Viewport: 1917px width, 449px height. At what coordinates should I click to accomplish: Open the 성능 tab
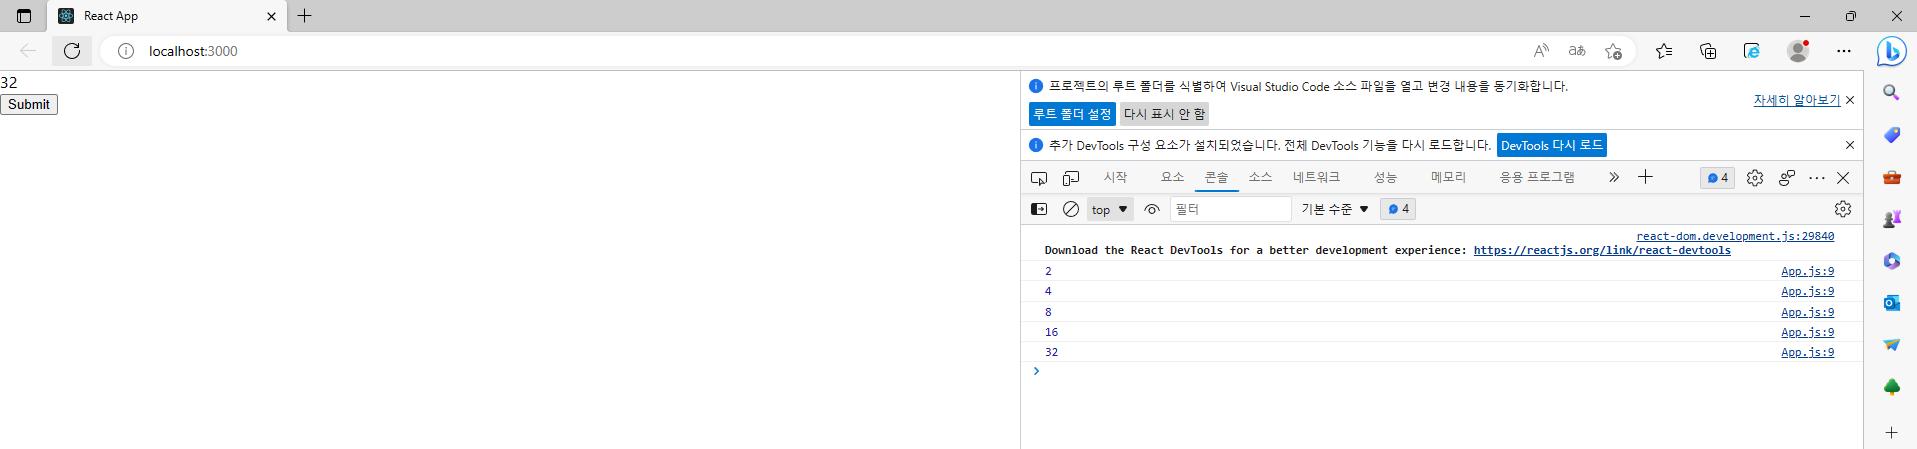tap(1385, 177)
